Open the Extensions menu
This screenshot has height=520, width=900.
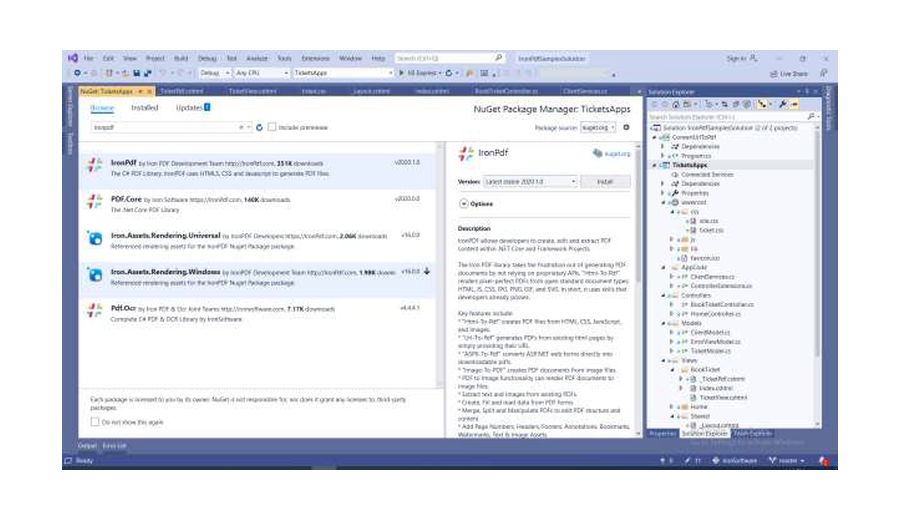coord(316,58)
